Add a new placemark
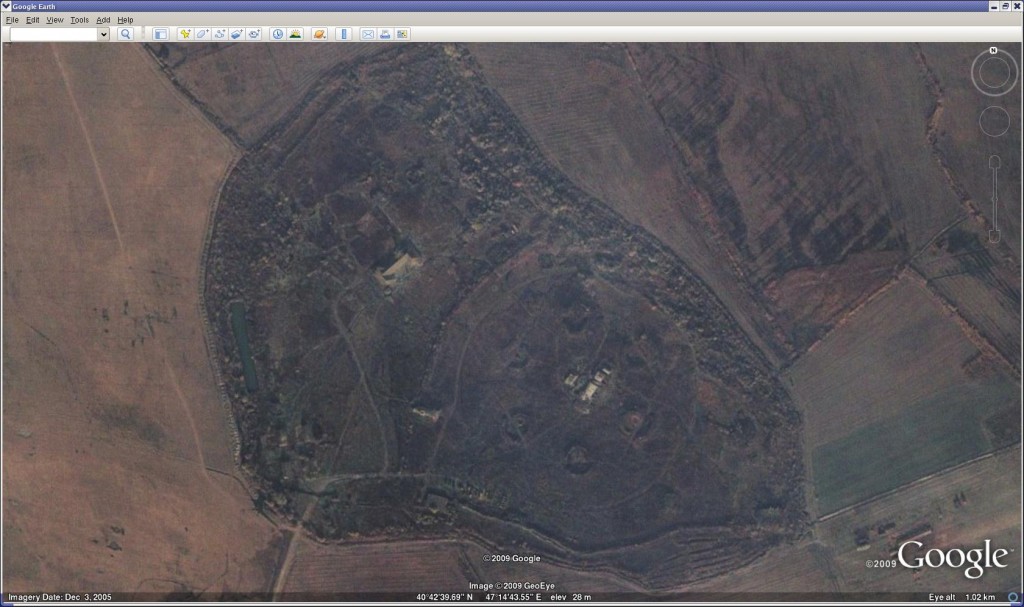 point(185,34)
